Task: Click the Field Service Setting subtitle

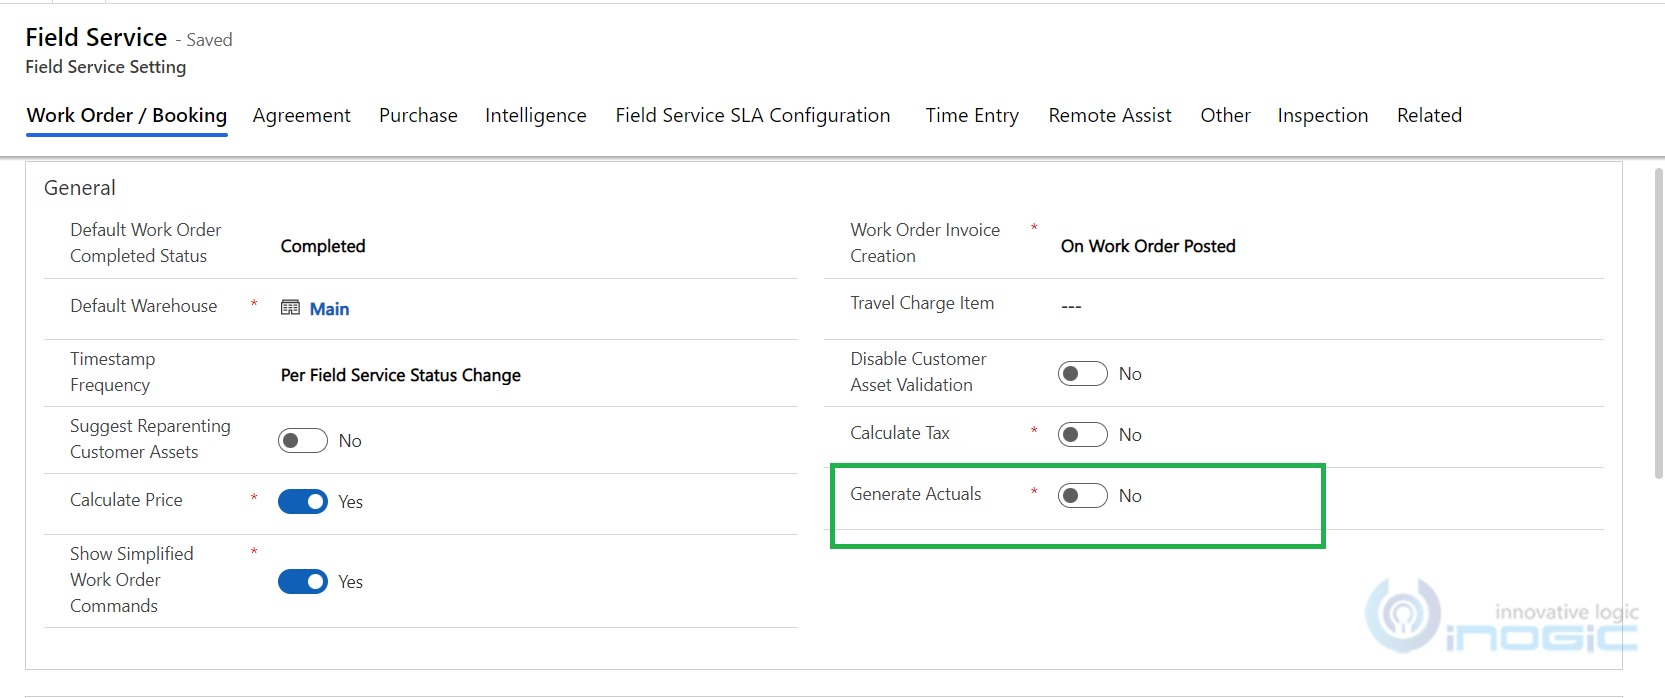Action: 106,67
